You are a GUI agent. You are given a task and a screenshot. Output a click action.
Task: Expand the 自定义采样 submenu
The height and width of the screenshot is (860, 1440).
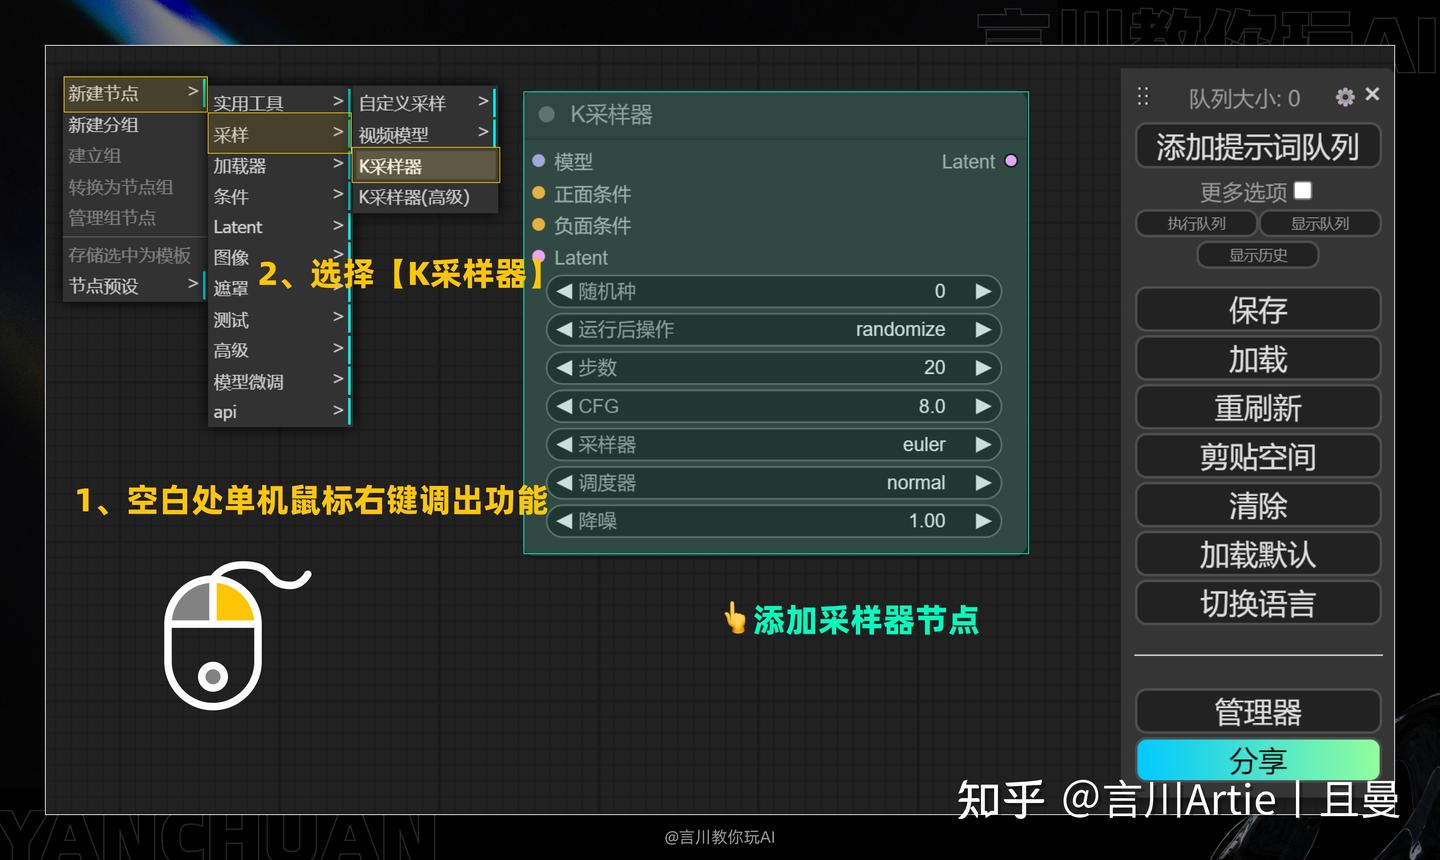425,102
